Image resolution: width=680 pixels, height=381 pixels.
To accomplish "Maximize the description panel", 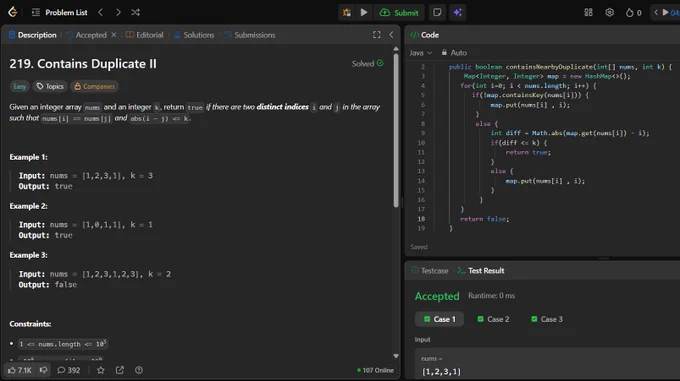I will point(376,35).
